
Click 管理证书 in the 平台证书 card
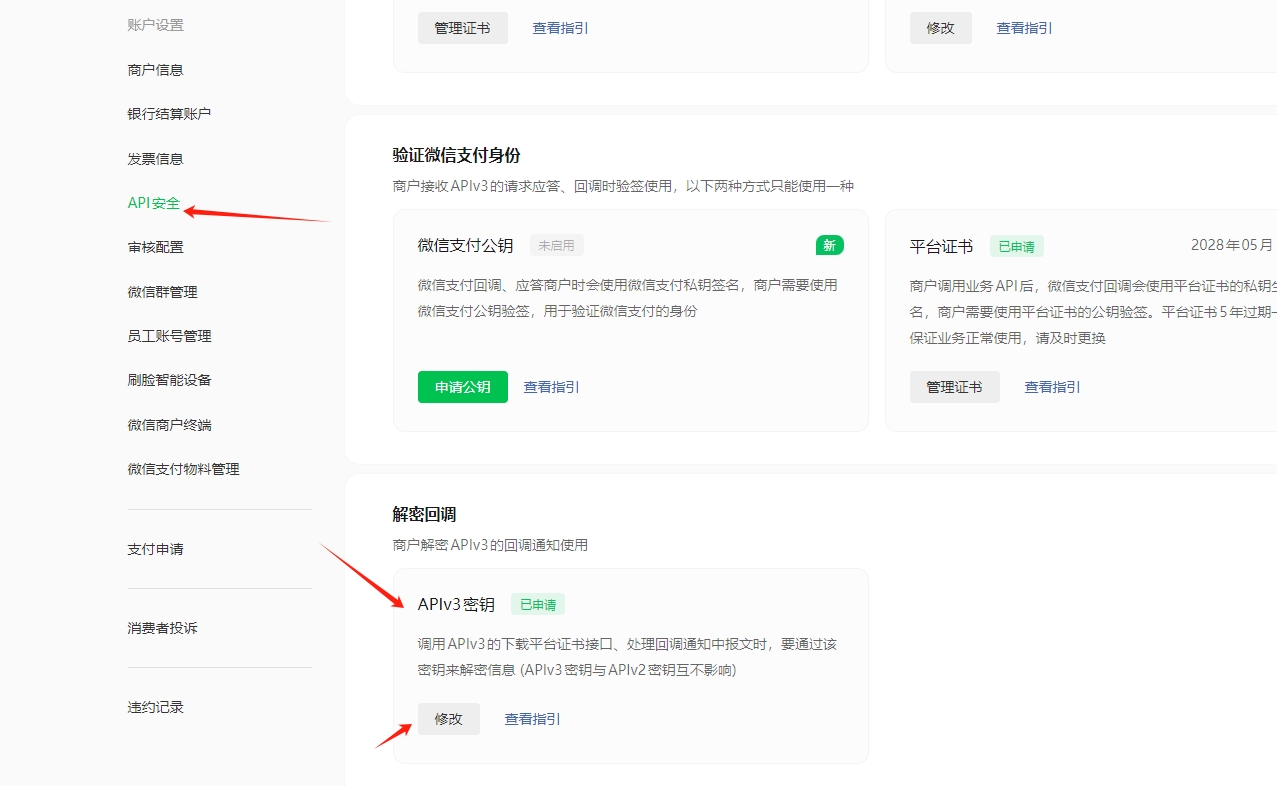coord(954,387)
